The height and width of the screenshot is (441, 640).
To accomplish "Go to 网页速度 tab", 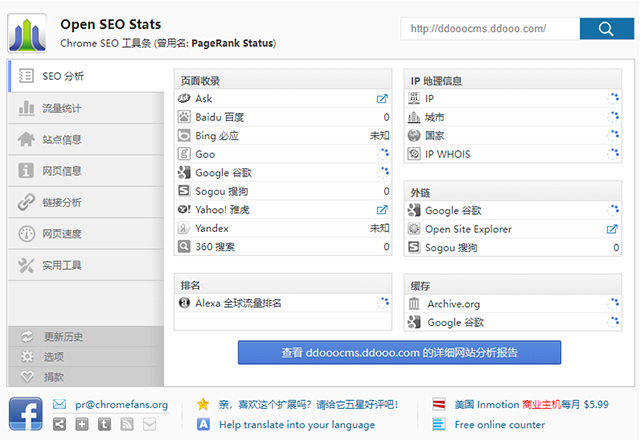I will click(62, 233).
